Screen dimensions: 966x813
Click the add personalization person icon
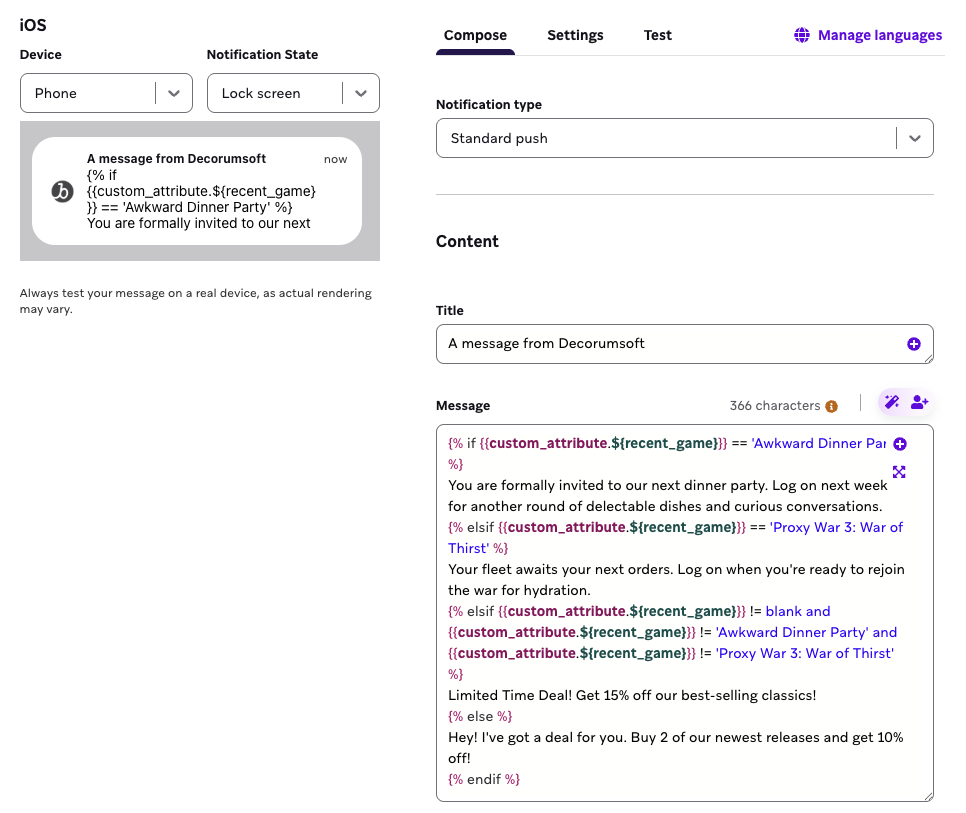coord(919,402)
